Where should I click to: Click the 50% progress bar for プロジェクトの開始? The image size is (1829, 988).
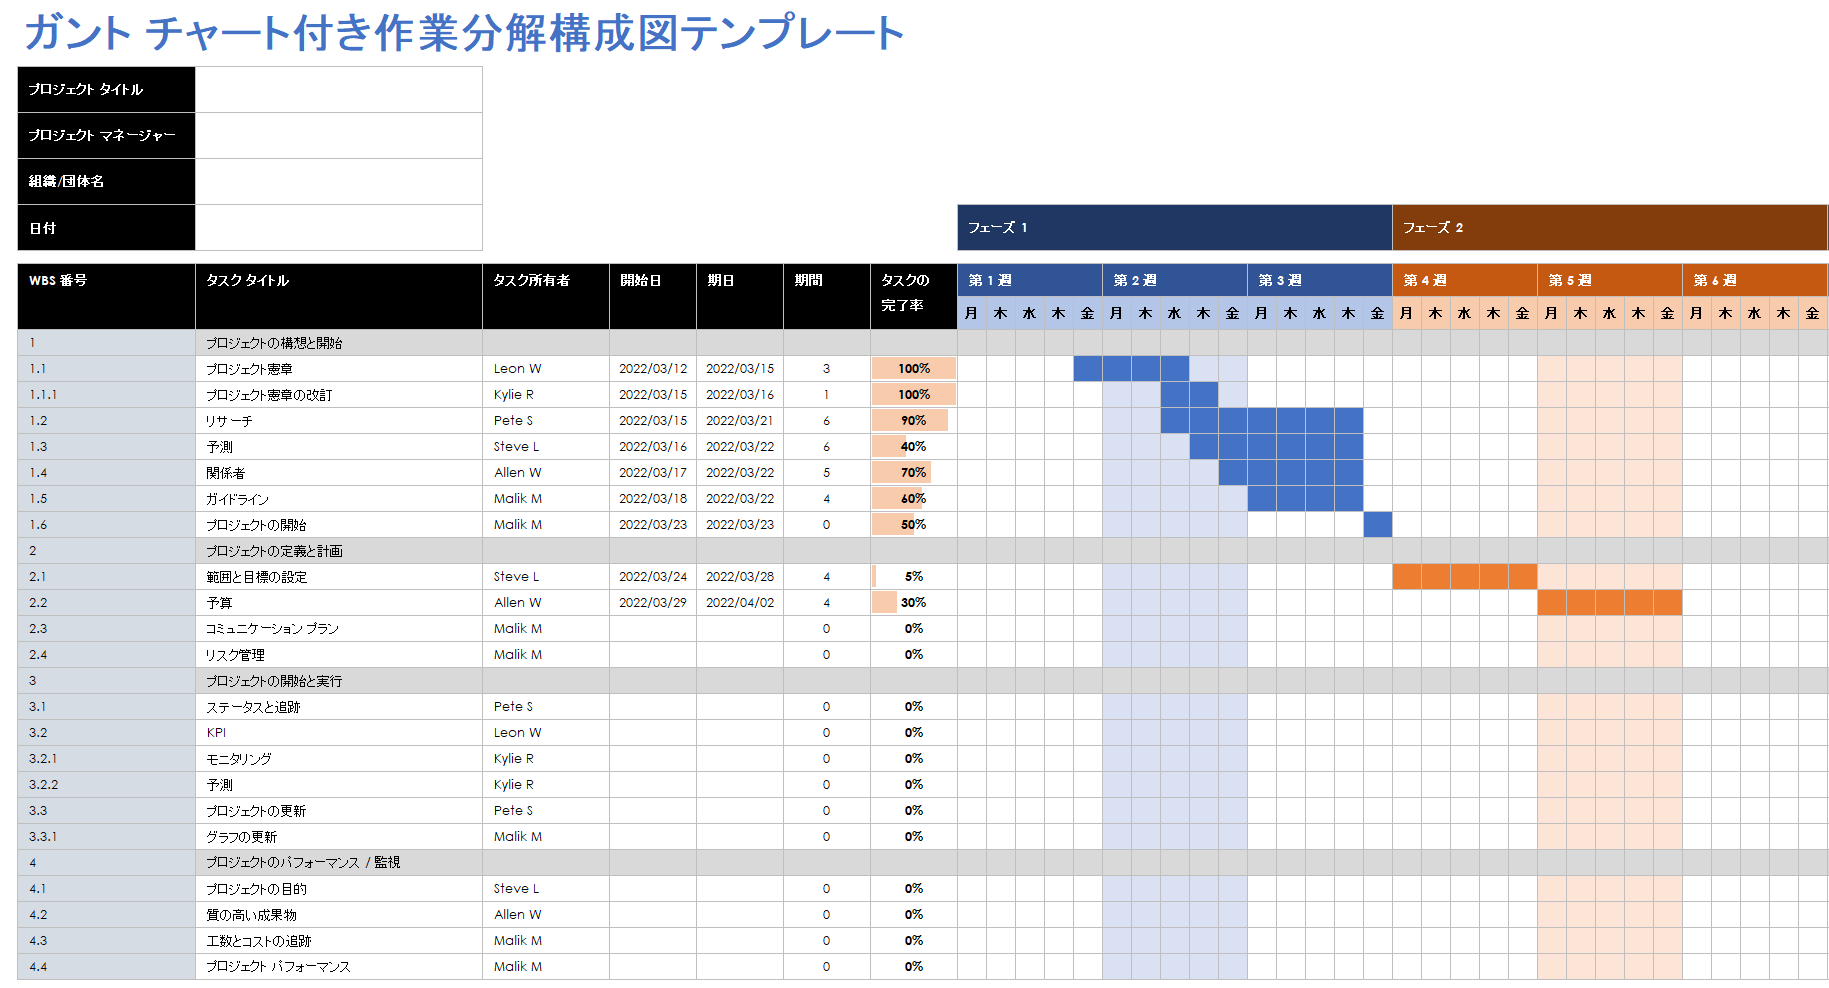coord(893,525)
